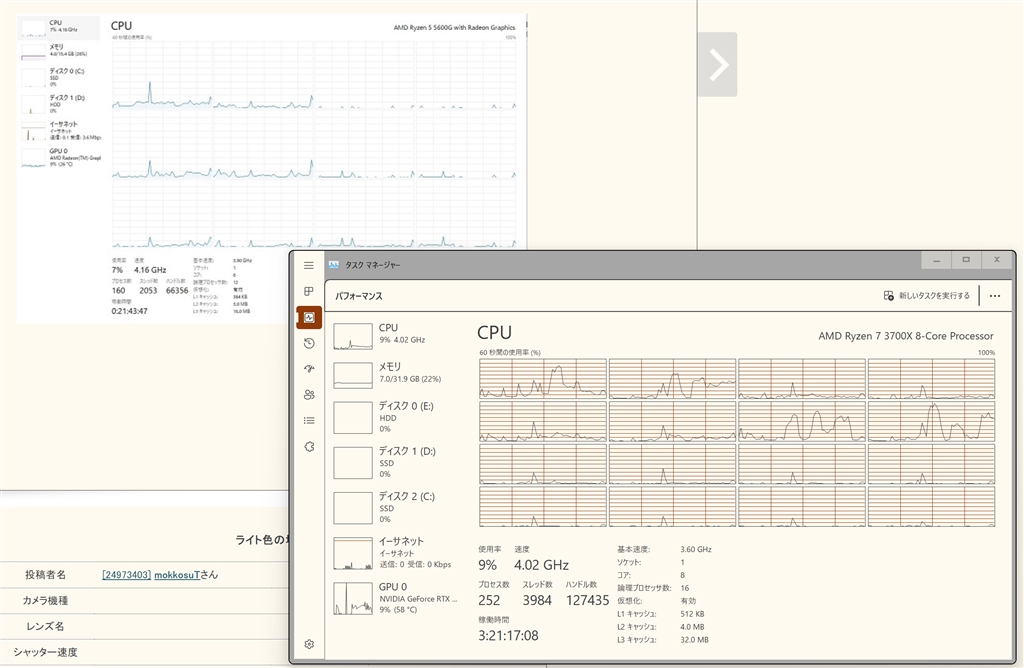Click the AMD Ryzen 7 3700X processor name
1024x668 pixels.
[906, 336]
